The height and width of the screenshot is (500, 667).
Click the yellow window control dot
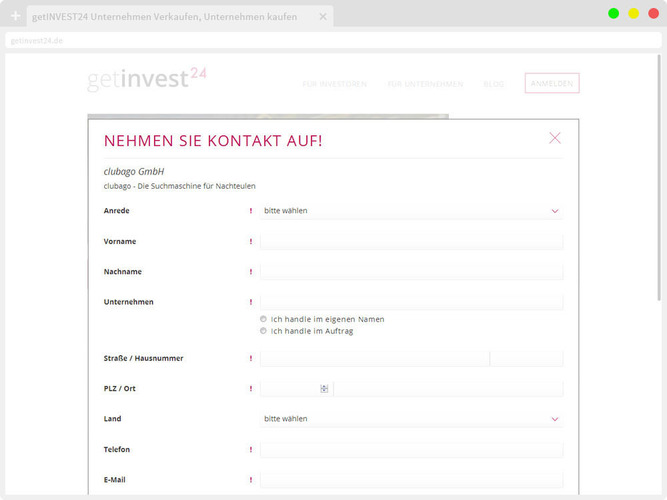(633, 14)
